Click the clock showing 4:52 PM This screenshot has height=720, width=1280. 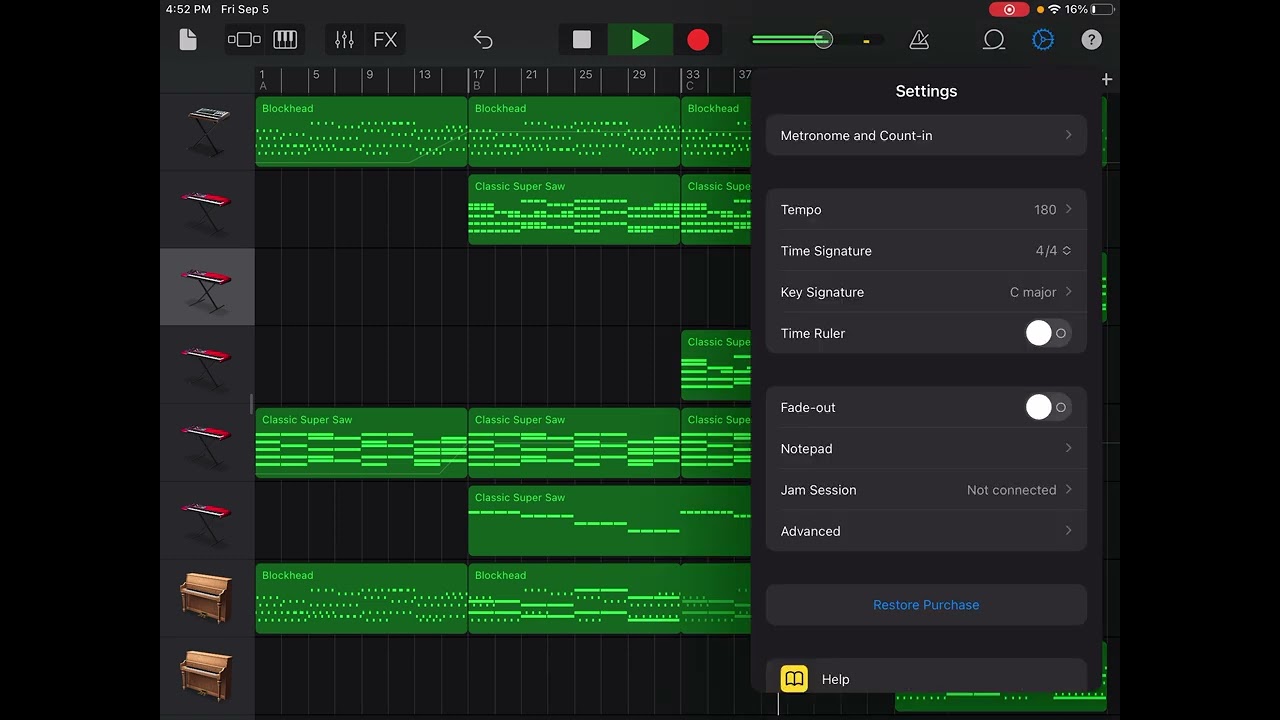click(188, 9)
